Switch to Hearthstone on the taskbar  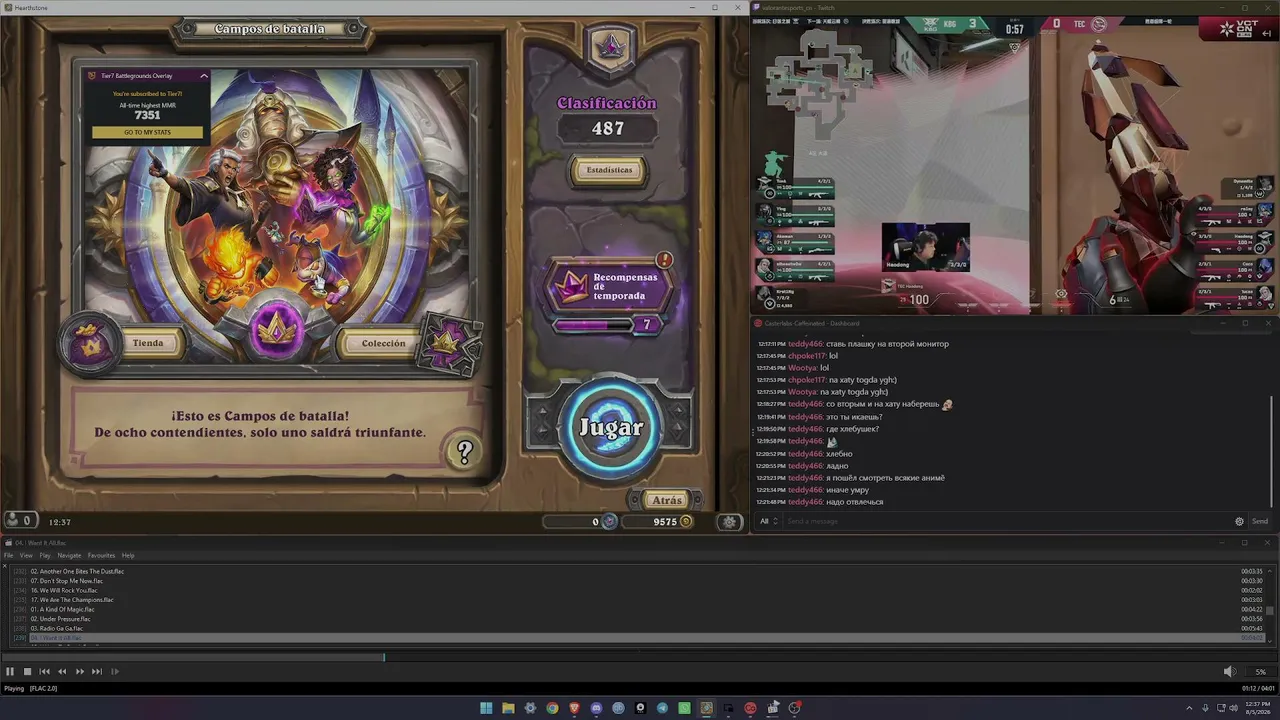click(706, 708)
